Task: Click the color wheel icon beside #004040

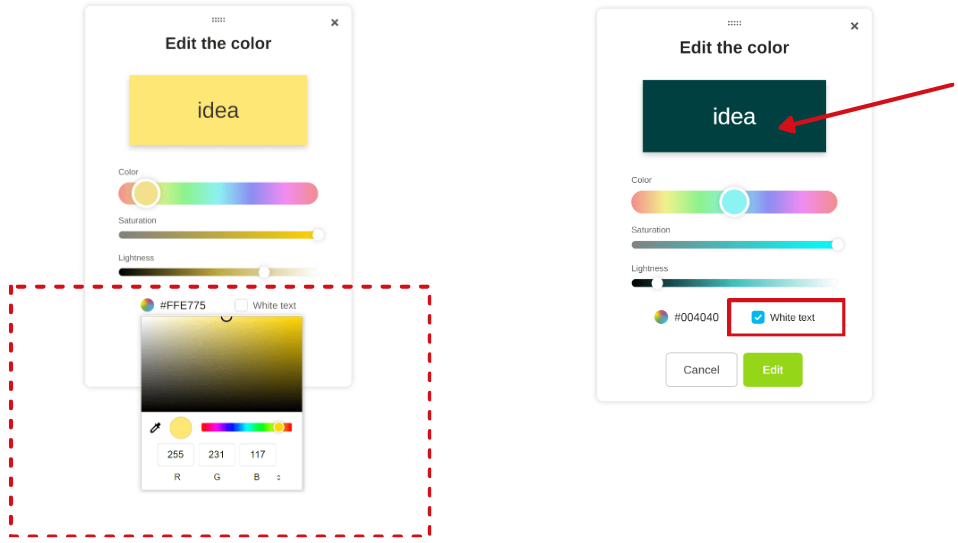Action: 661,317
